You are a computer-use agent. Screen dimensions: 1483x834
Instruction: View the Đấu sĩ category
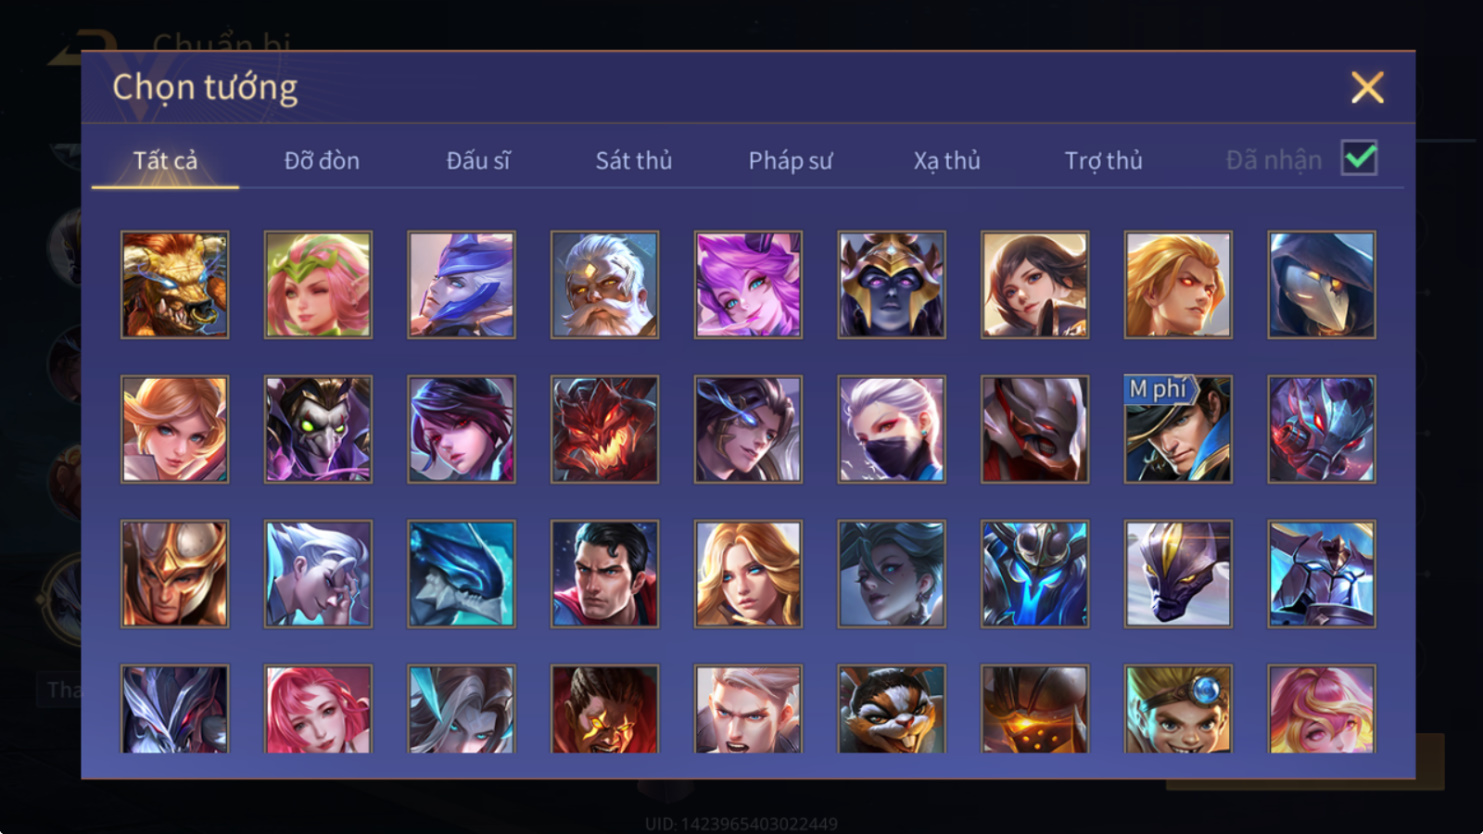[478, 160]
